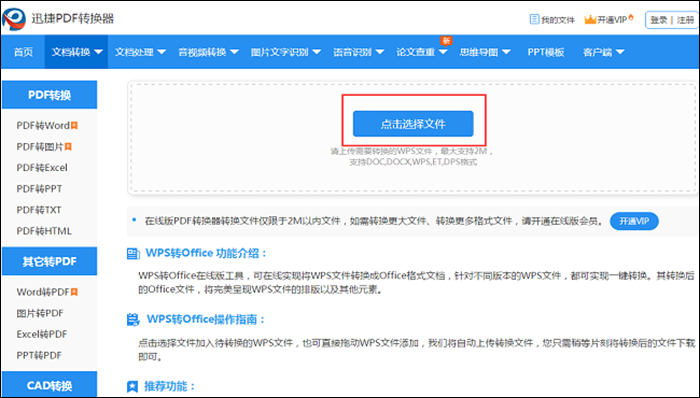Open the 文档转换 menu label
The width and height of the screenshot is (700, 398).
point(71,52)
